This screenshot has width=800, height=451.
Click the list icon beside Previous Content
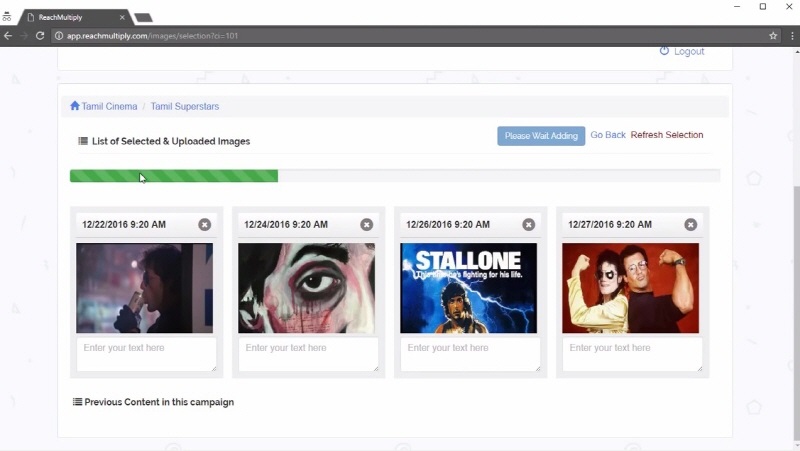pyautogui.click(x=77, y=402)
